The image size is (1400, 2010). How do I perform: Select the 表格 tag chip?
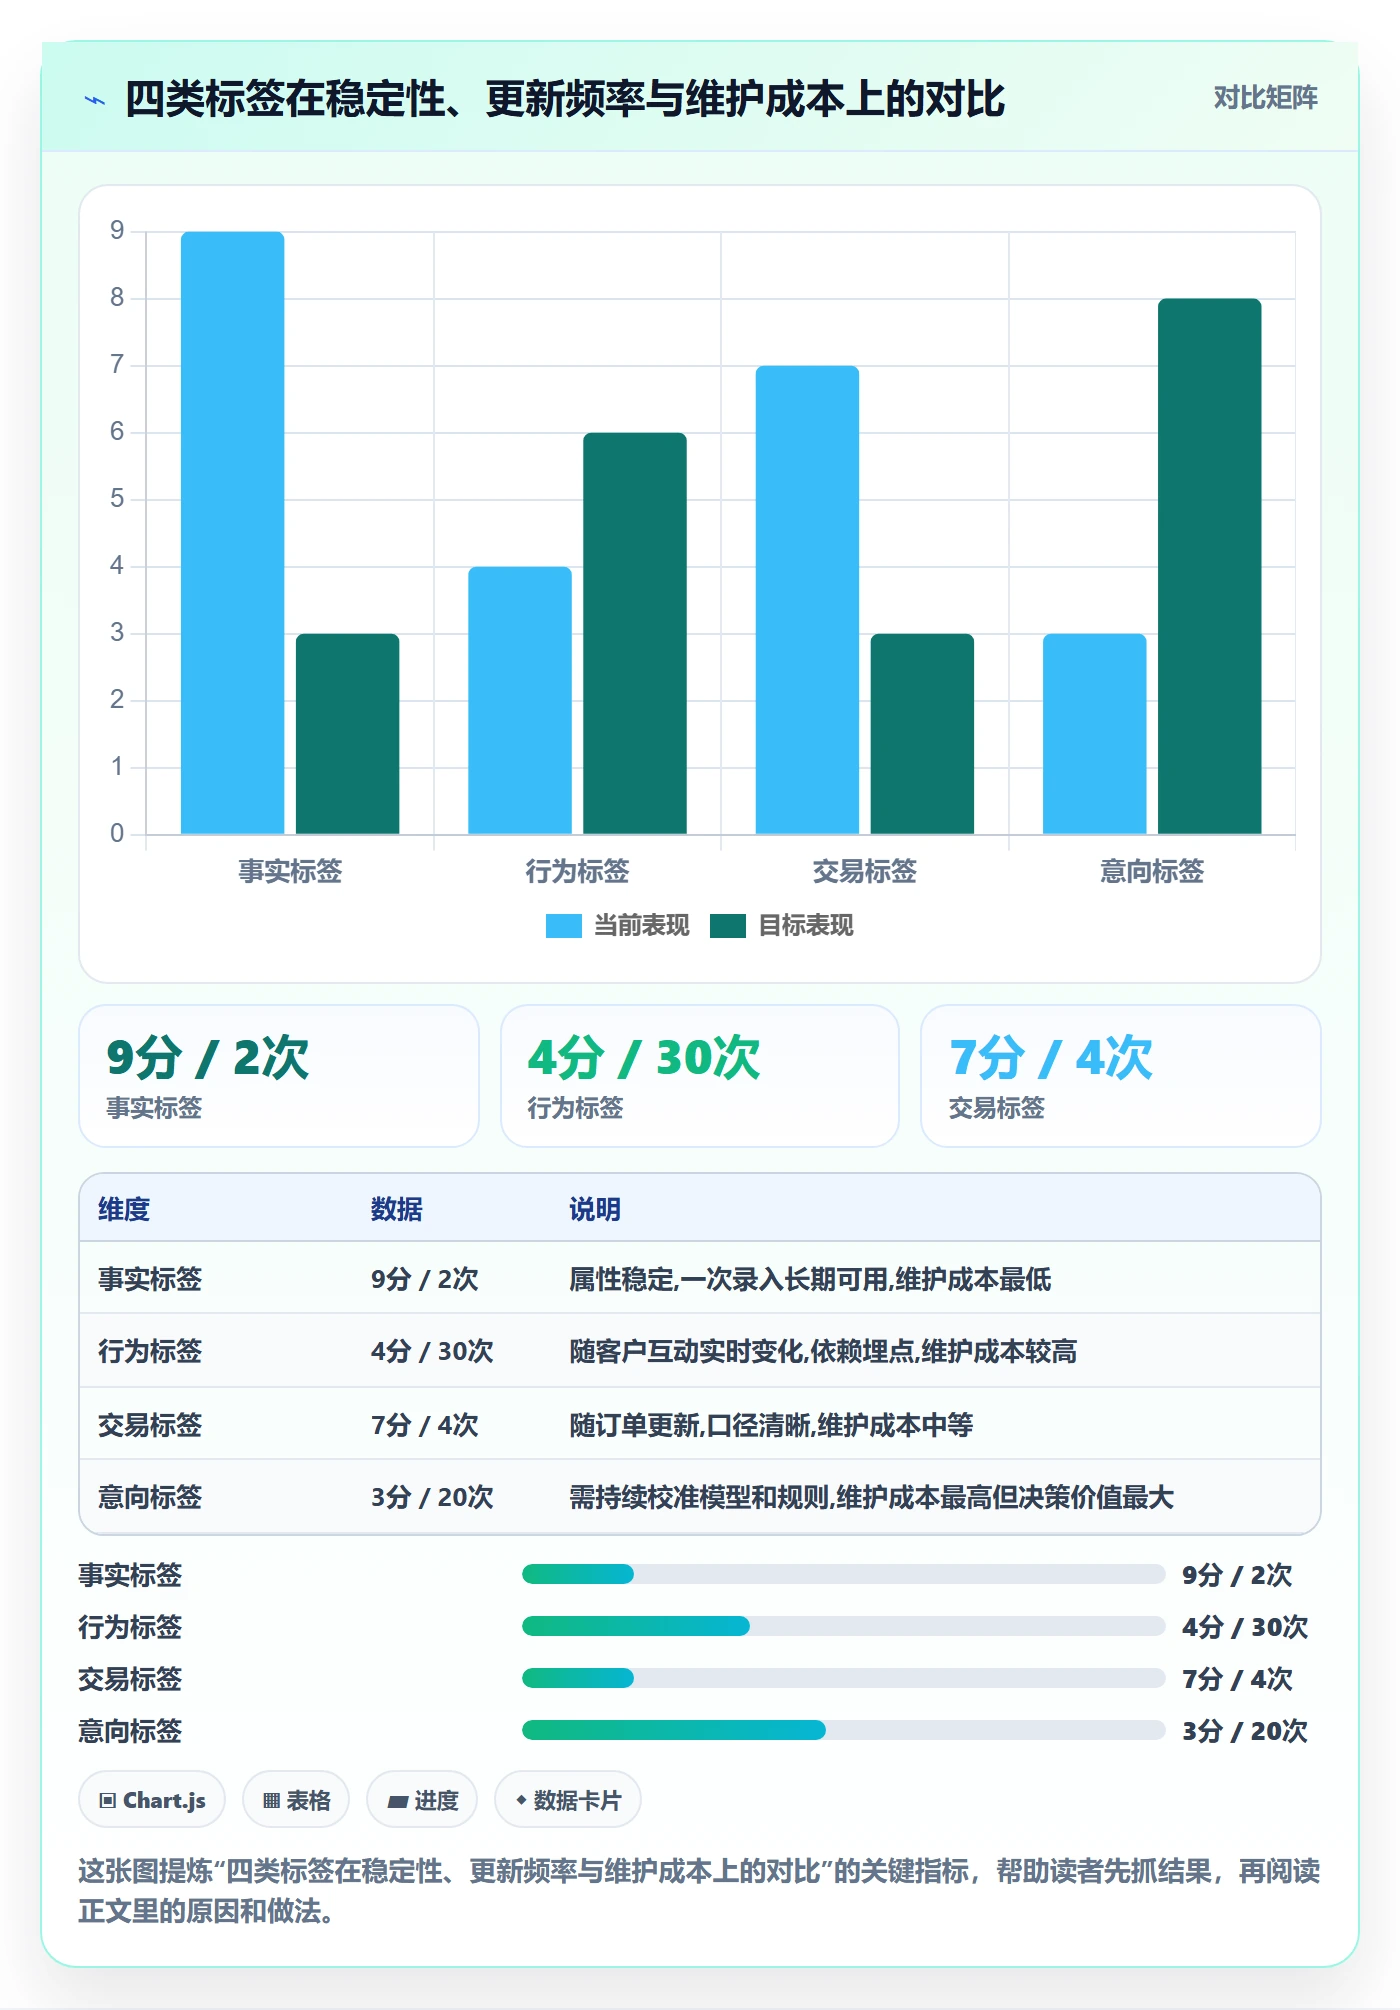[296, 1800]
